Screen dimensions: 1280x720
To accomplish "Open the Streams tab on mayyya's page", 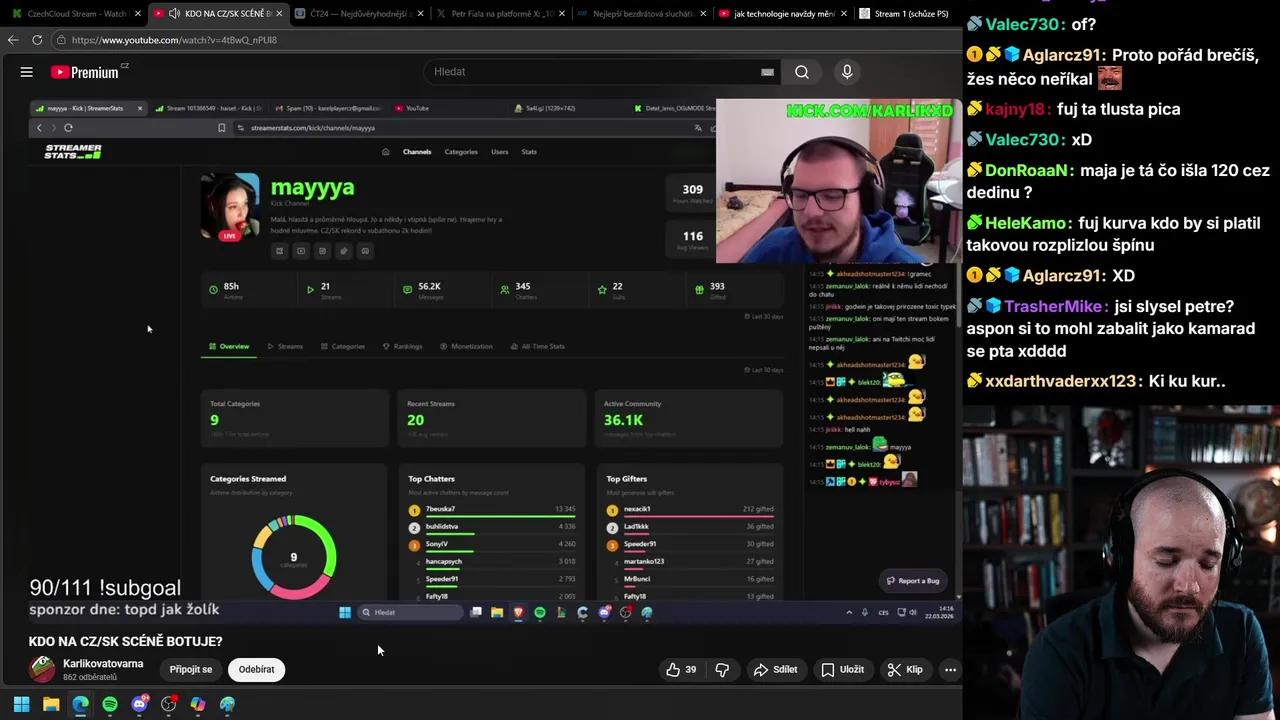I will pos(285,346).
